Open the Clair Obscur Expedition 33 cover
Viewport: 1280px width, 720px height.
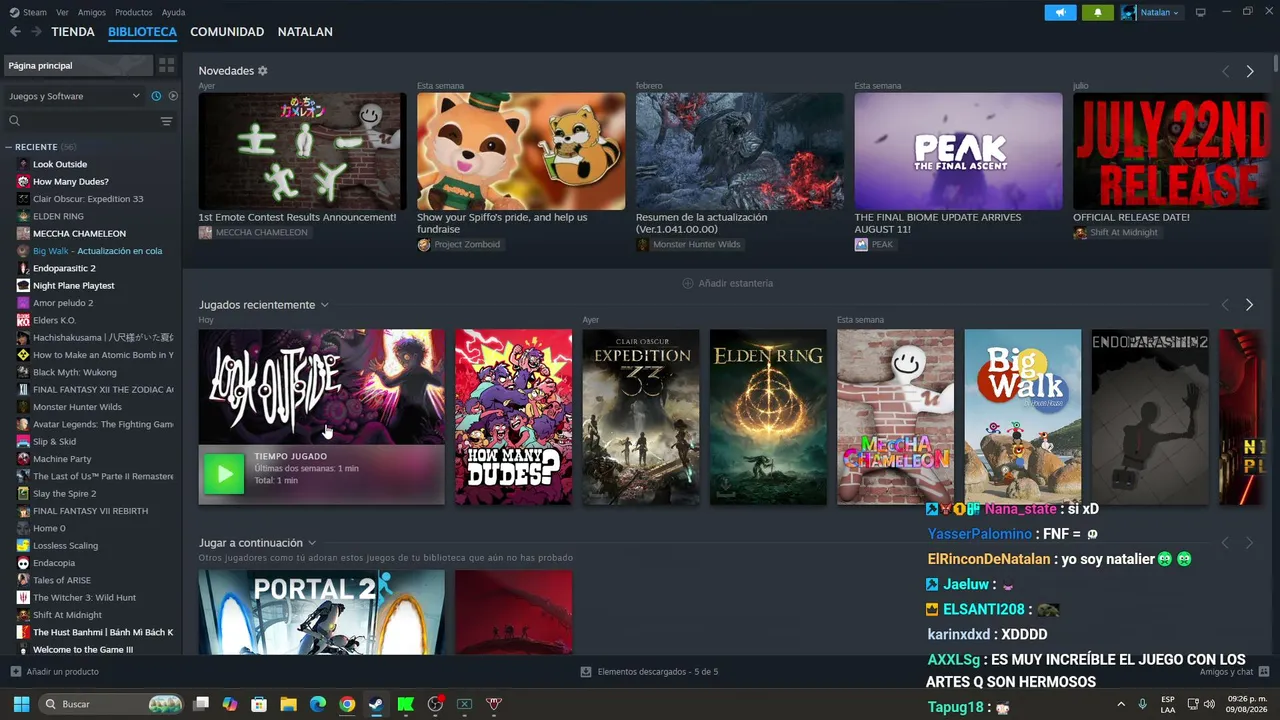tap(641, 417)
